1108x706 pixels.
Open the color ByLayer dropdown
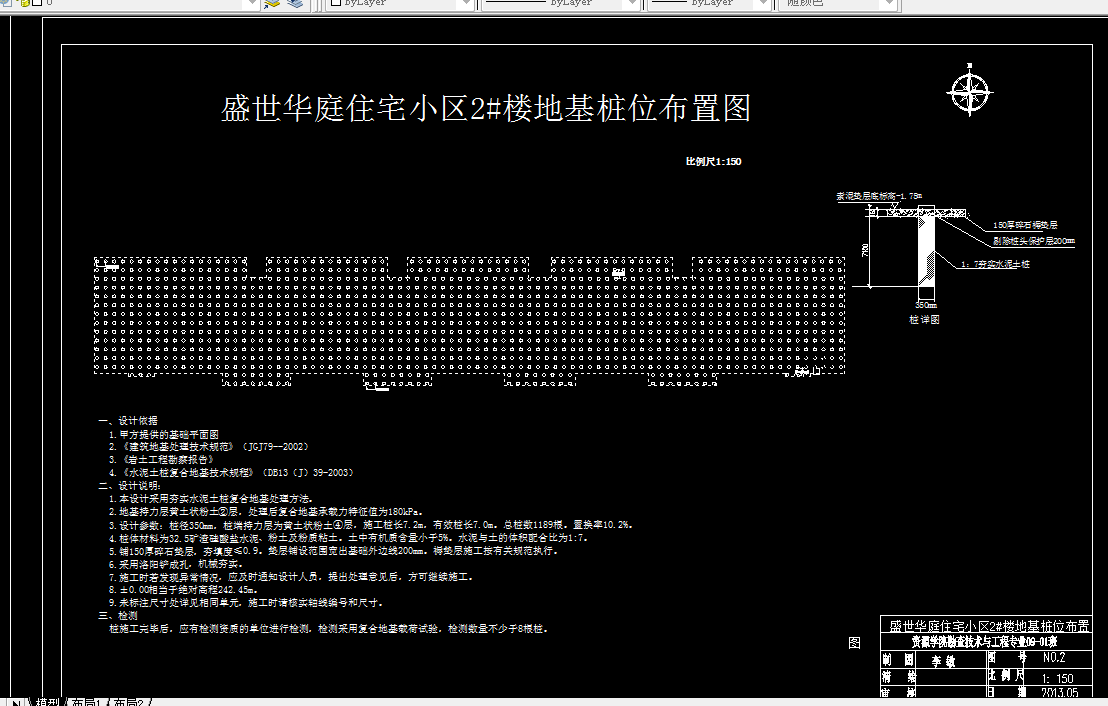465,4
